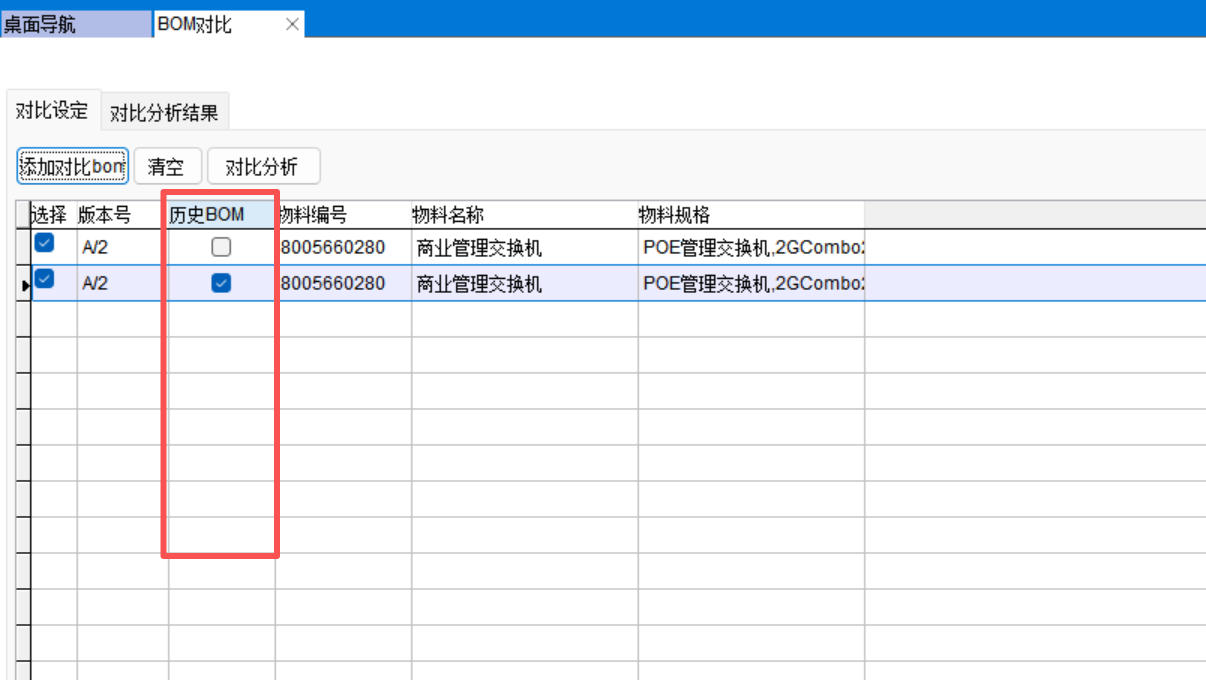Switch to the 桌面导航 tab
The width and height of the screenshot is (1206, 680).
click(76, 25)
